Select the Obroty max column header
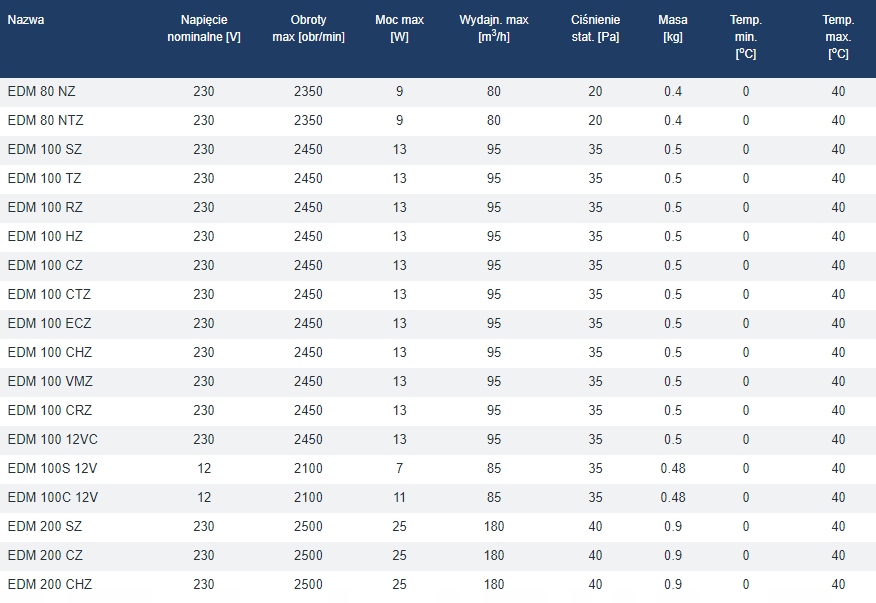This screenshot has height=603, width=876. click(308, 29)
